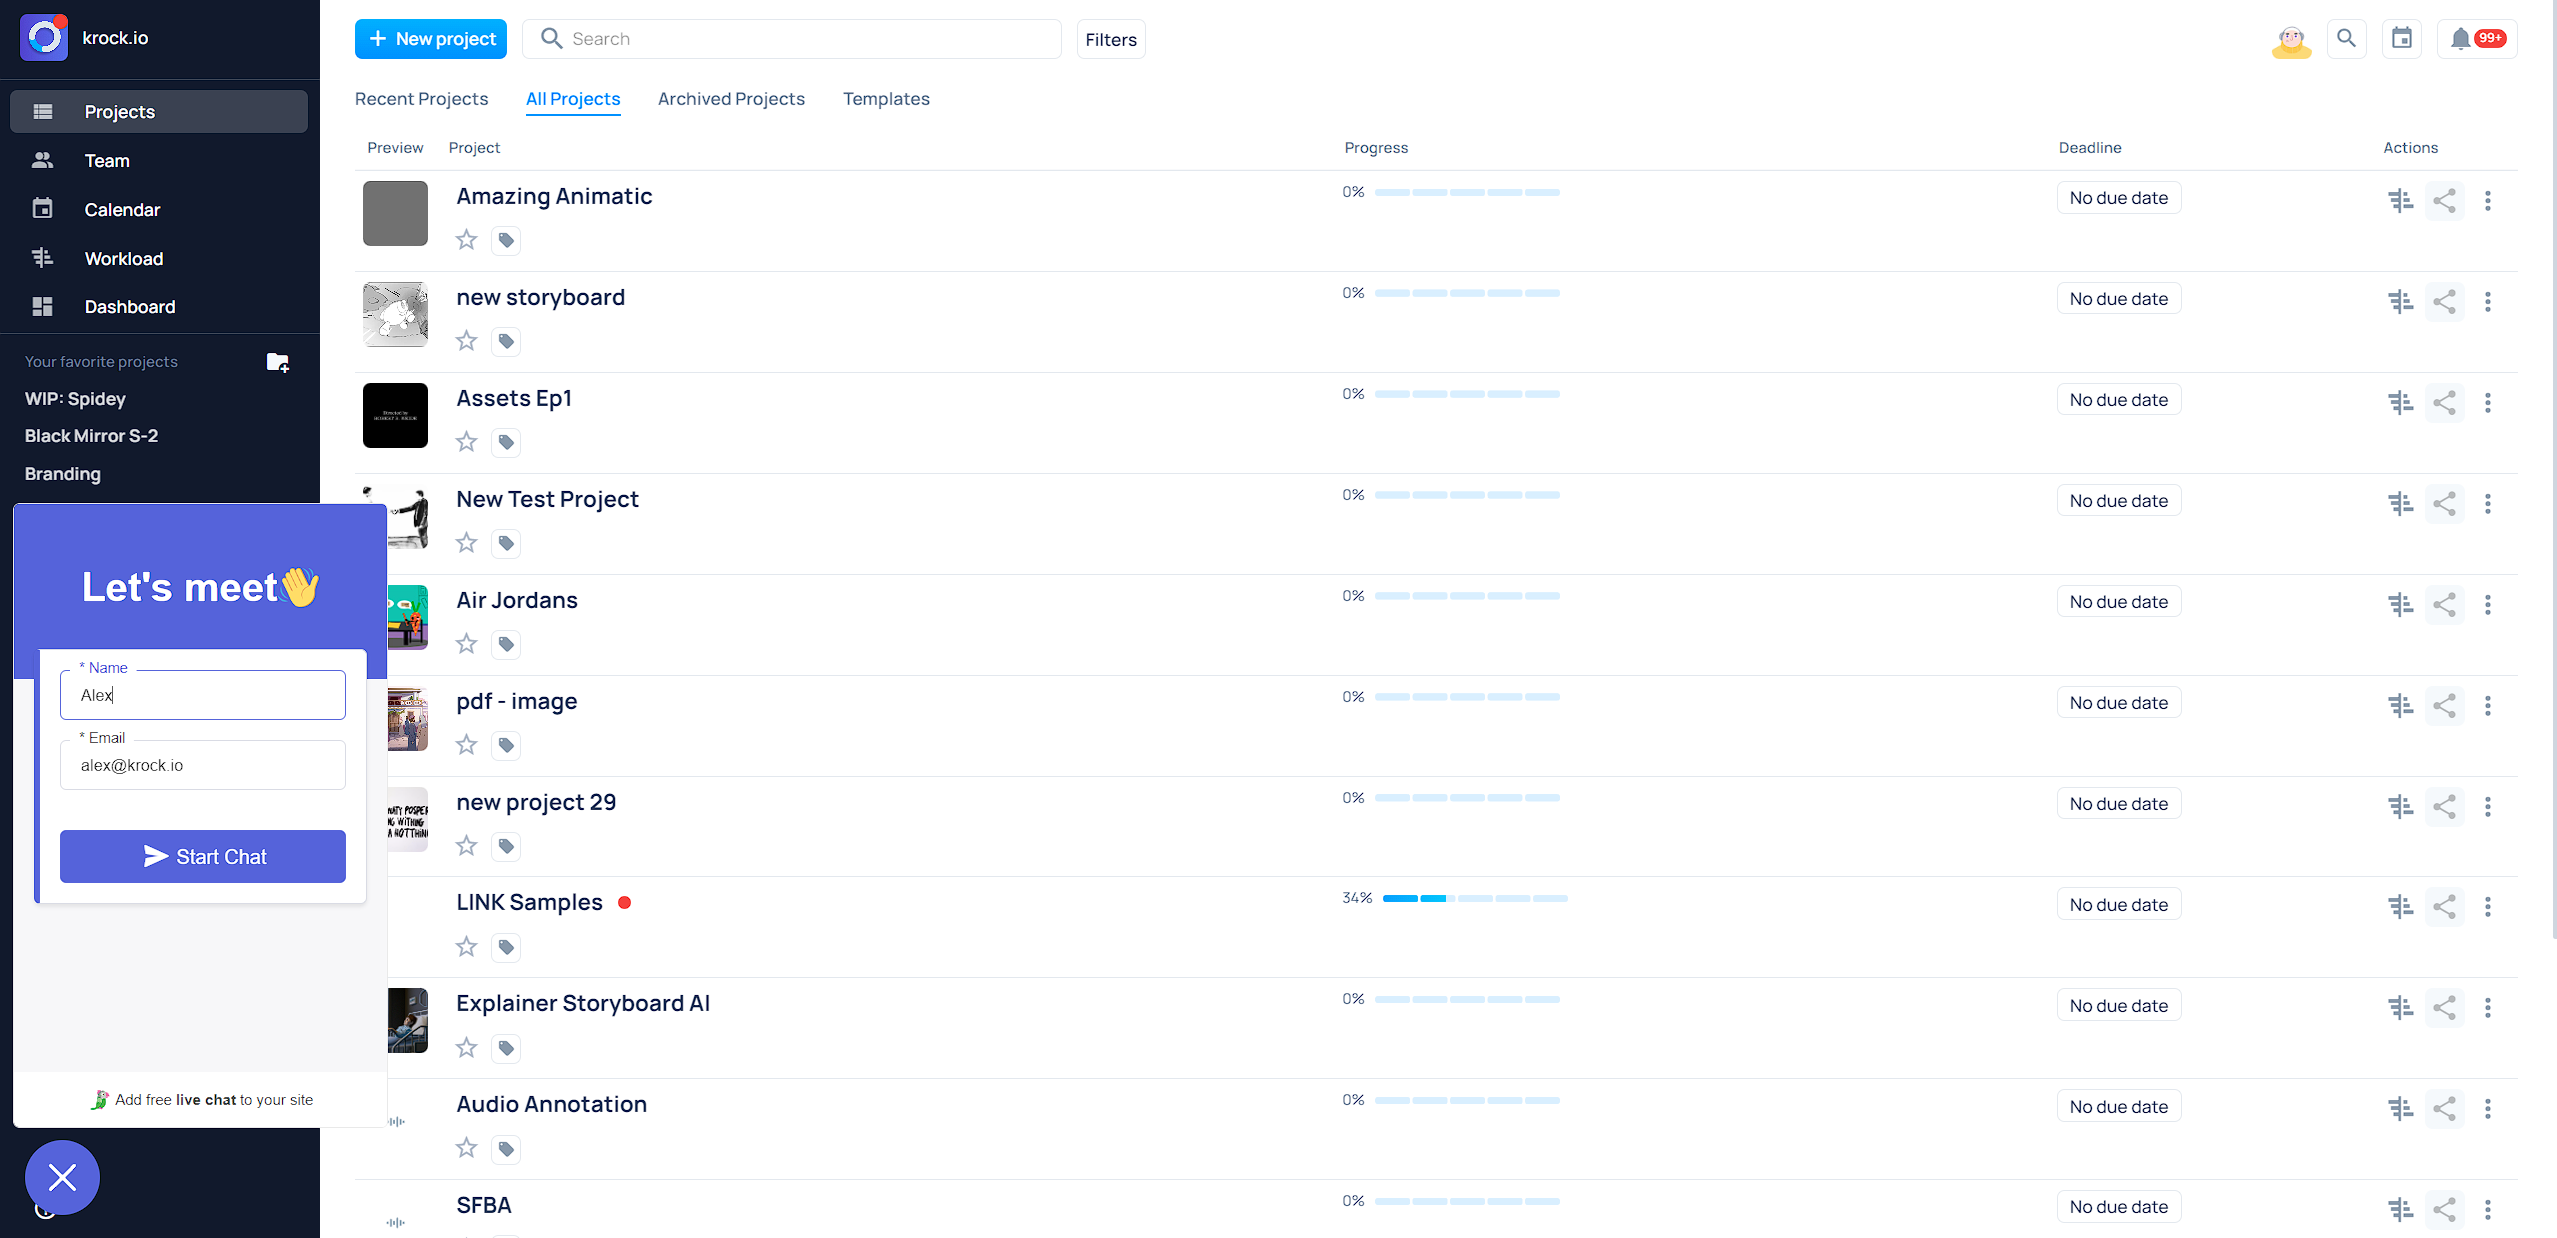Open the Archived Projects tab
Image resolution: width=2557 pixels, height=1238 pixels.
click(731, 98)
